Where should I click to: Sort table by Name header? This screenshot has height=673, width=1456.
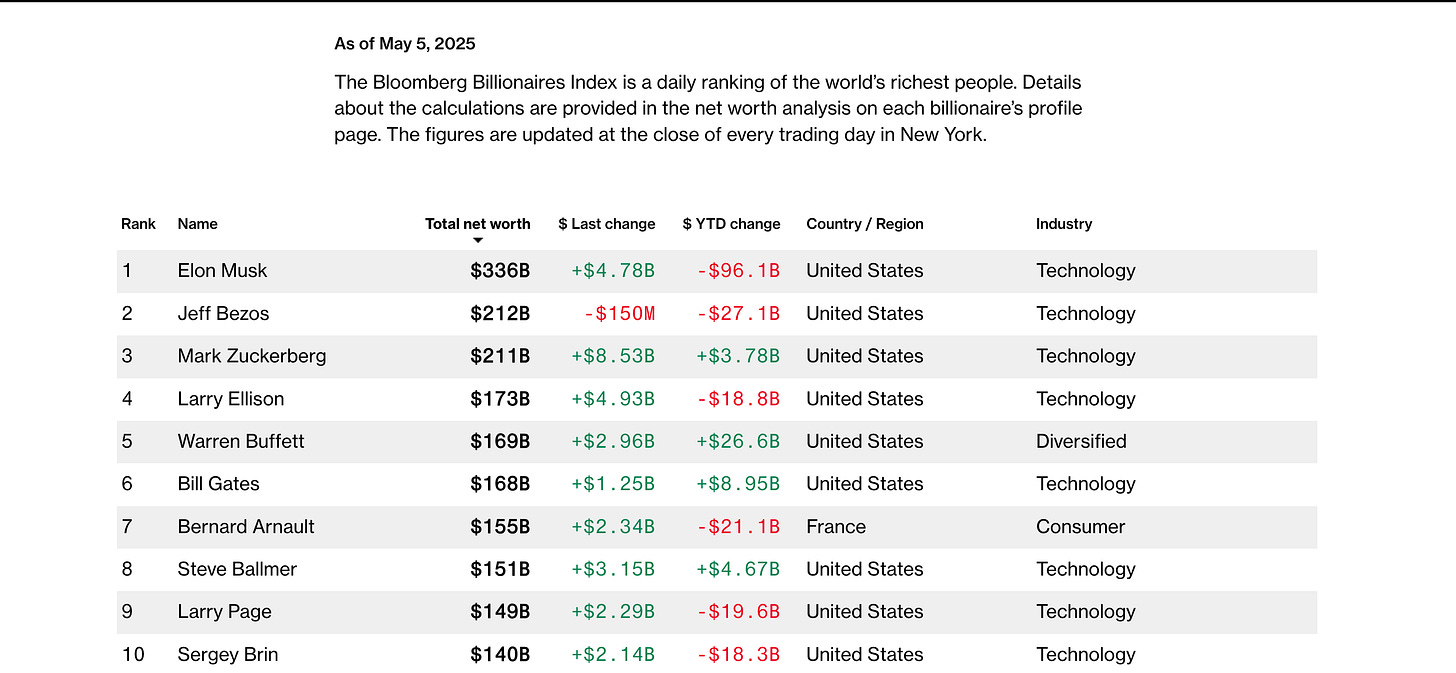(197, 224)
